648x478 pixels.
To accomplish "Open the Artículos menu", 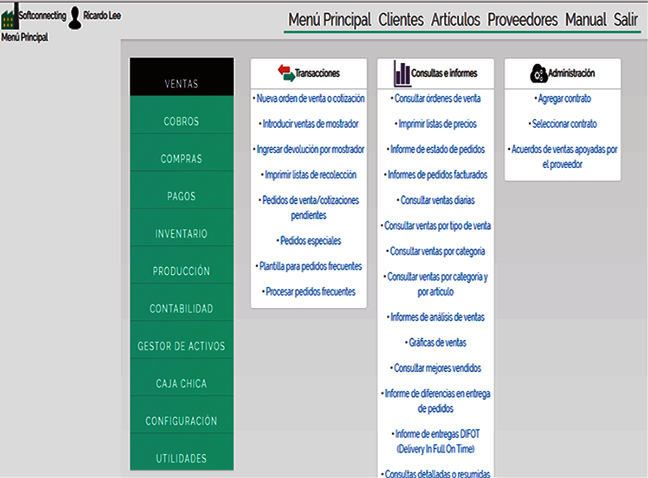I will (456, 20).
